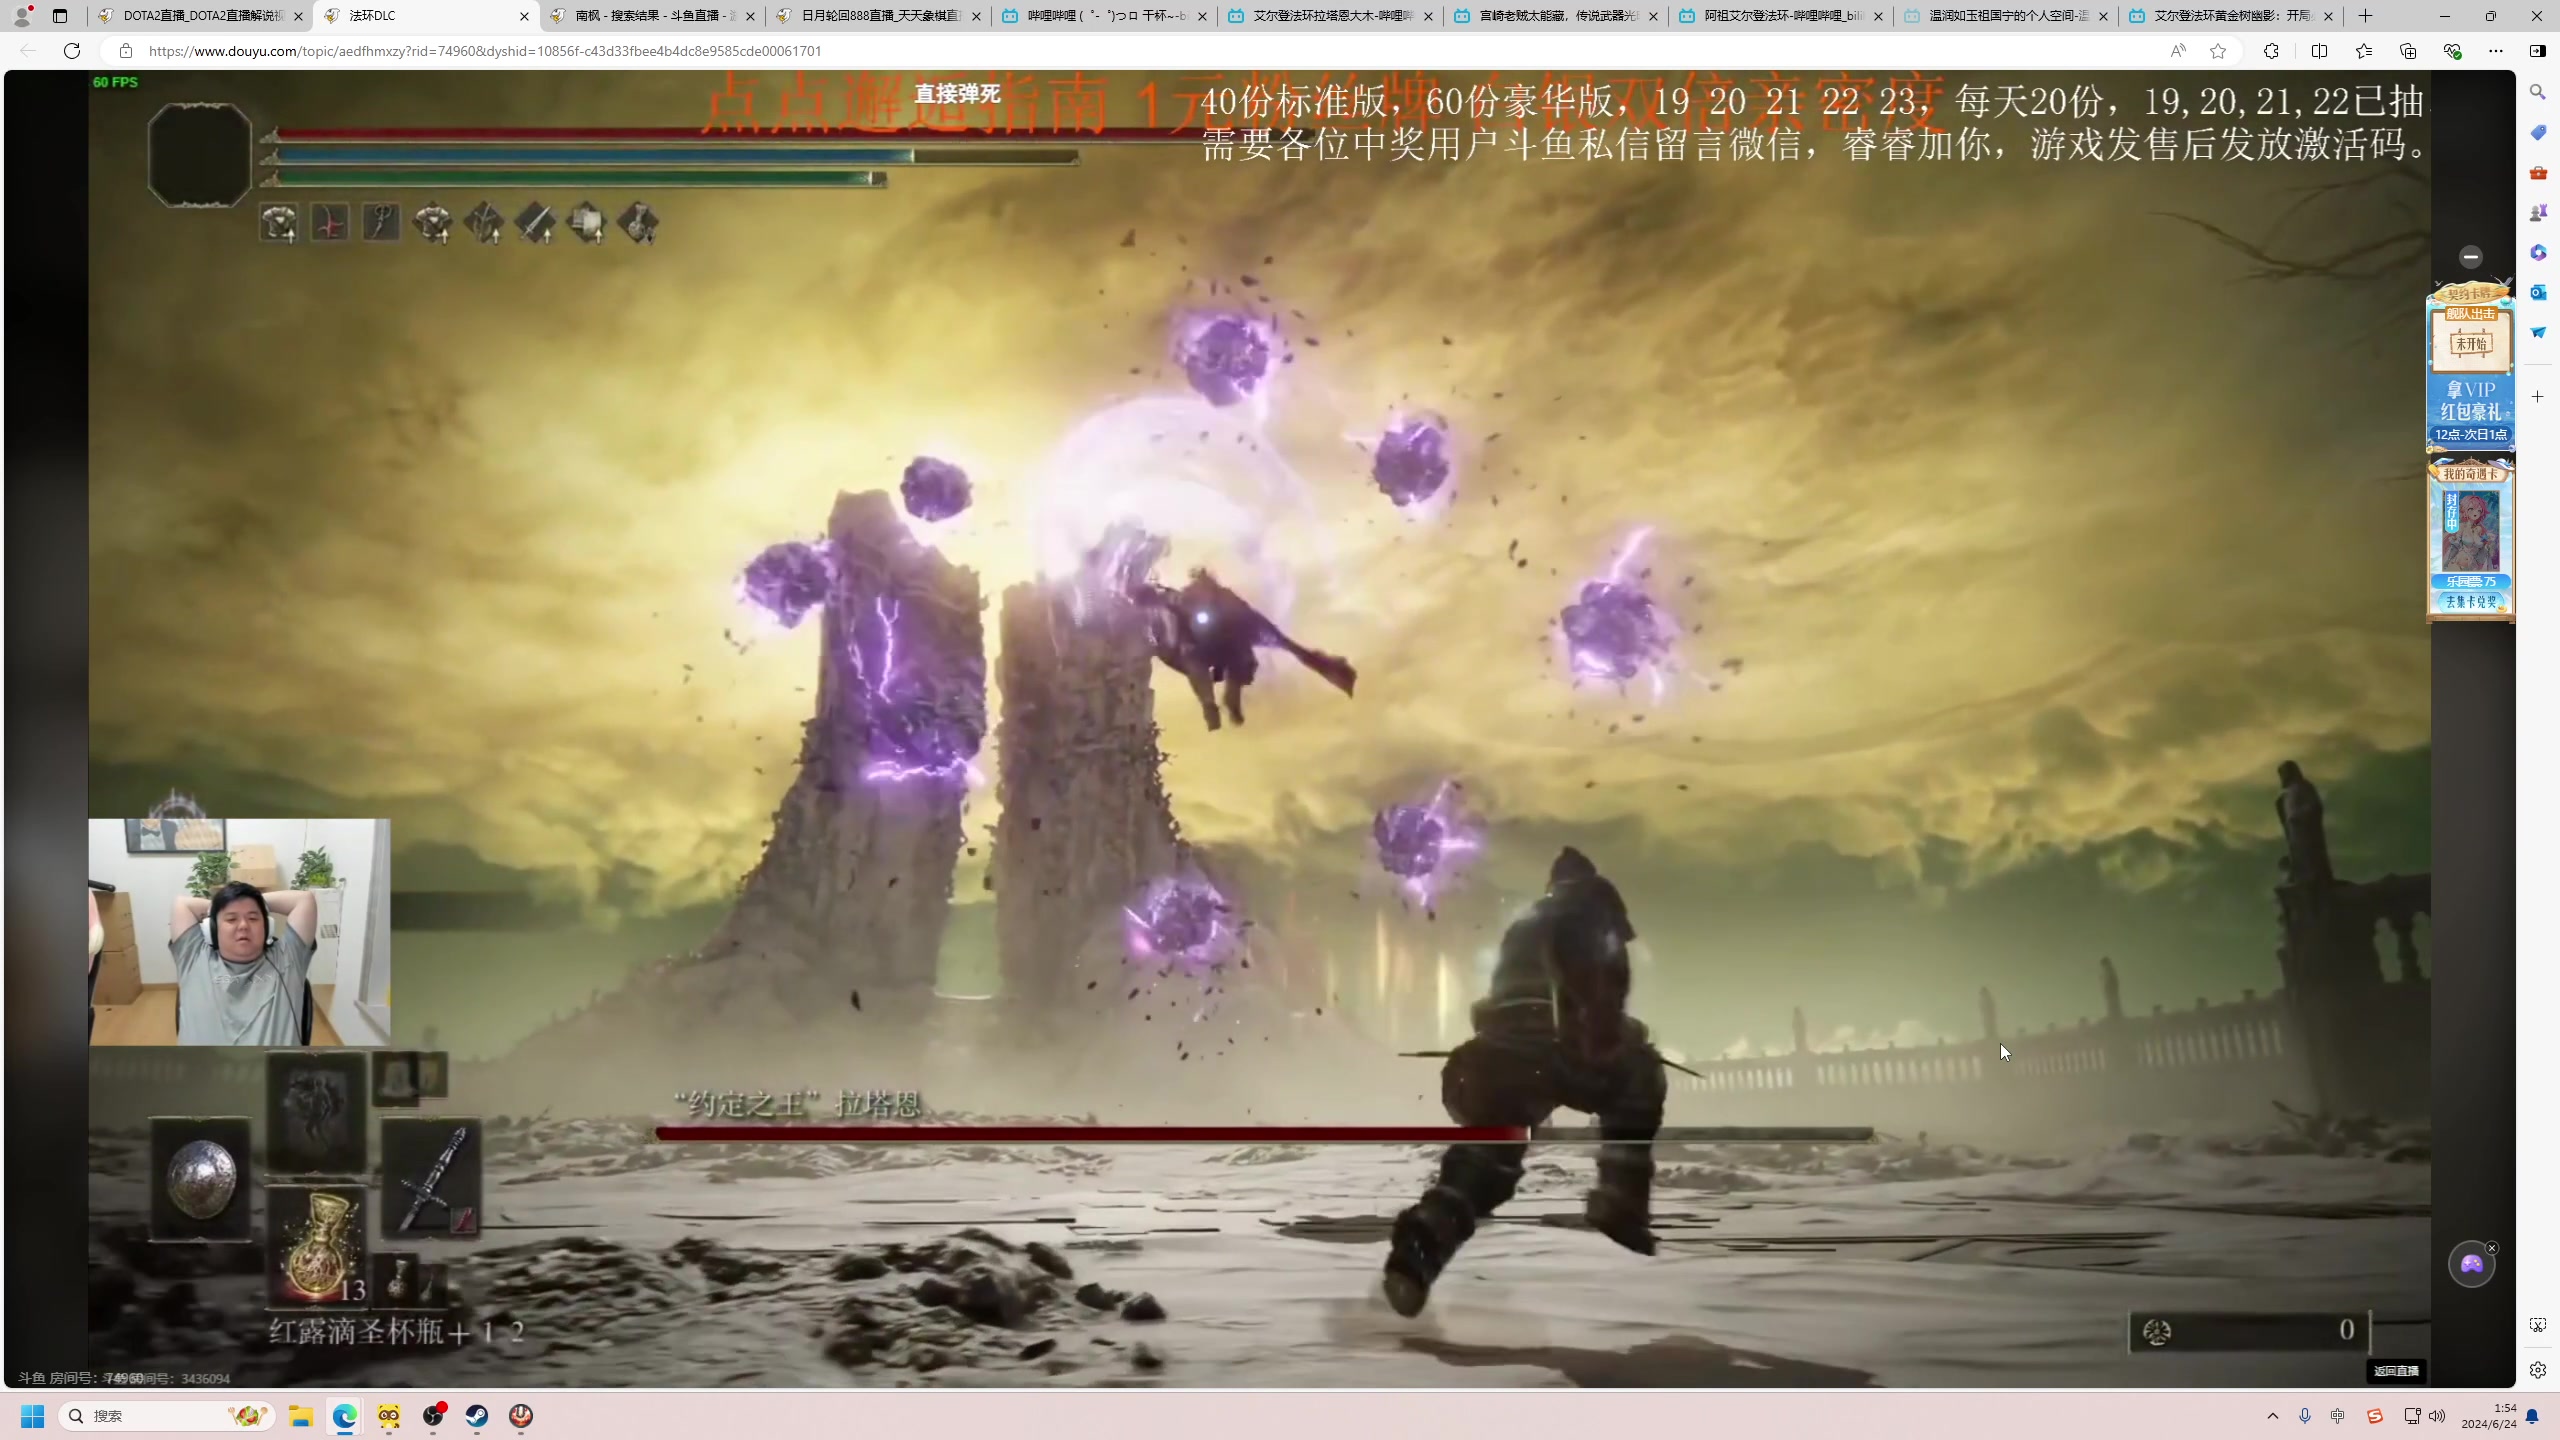The width and height of the screenshot is (2560, 1440).
Task: Click the system tray microphone icon
Action: click(2305, 1416)
